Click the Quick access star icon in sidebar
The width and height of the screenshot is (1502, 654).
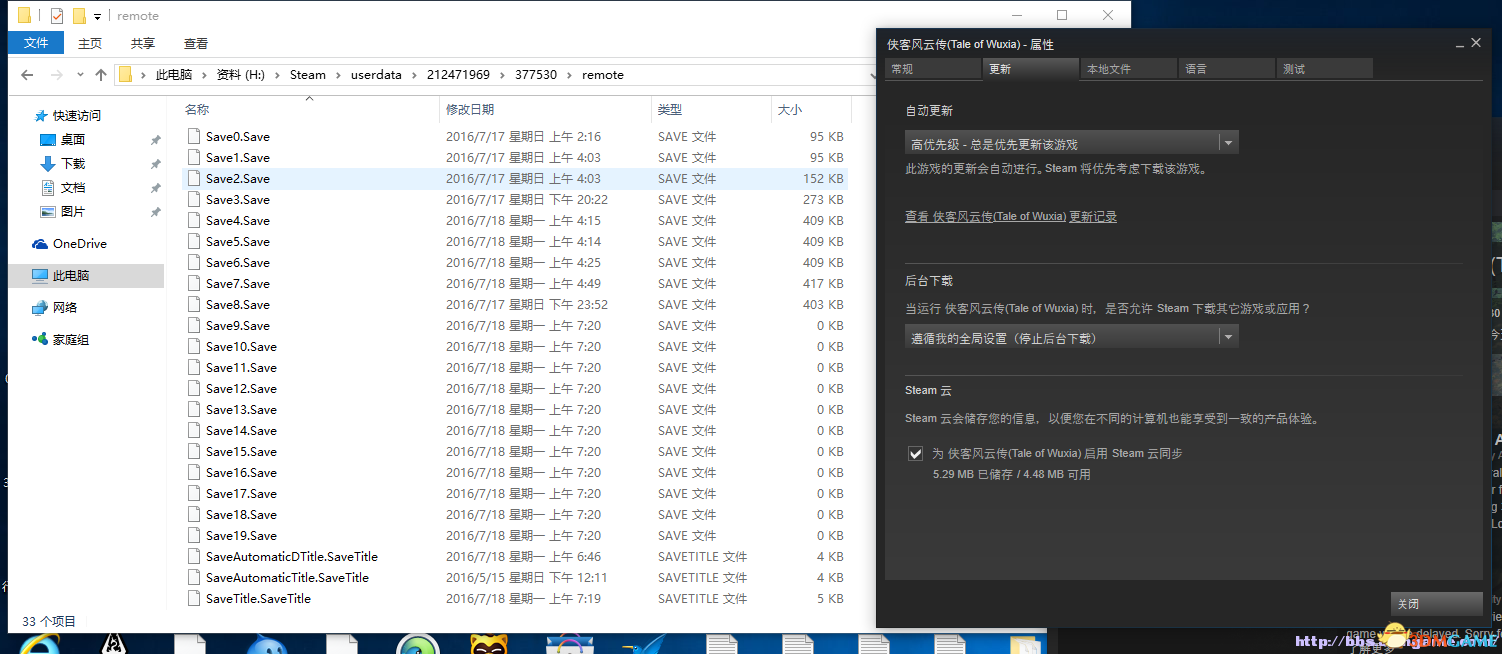tap(41, 116)
